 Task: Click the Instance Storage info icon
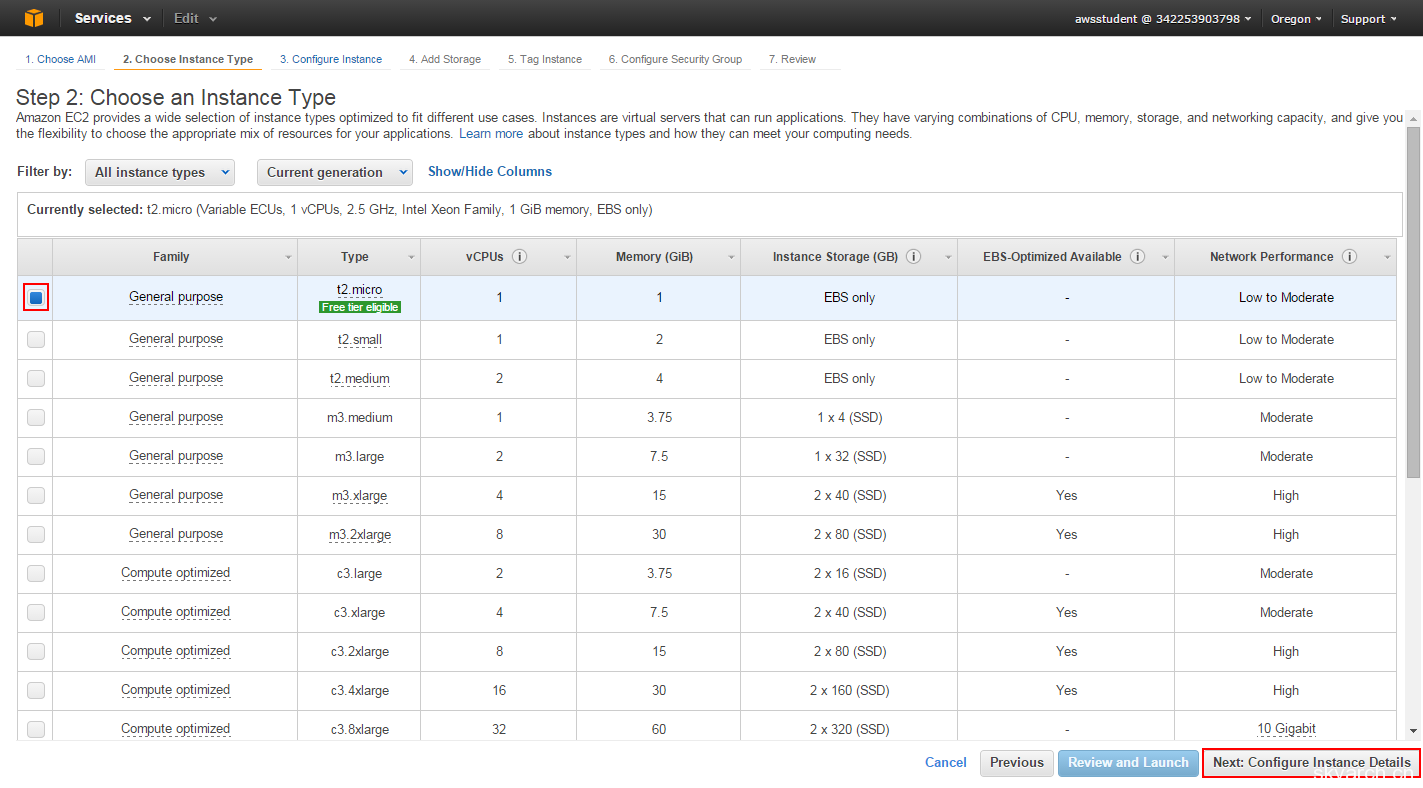click(913, 257)
